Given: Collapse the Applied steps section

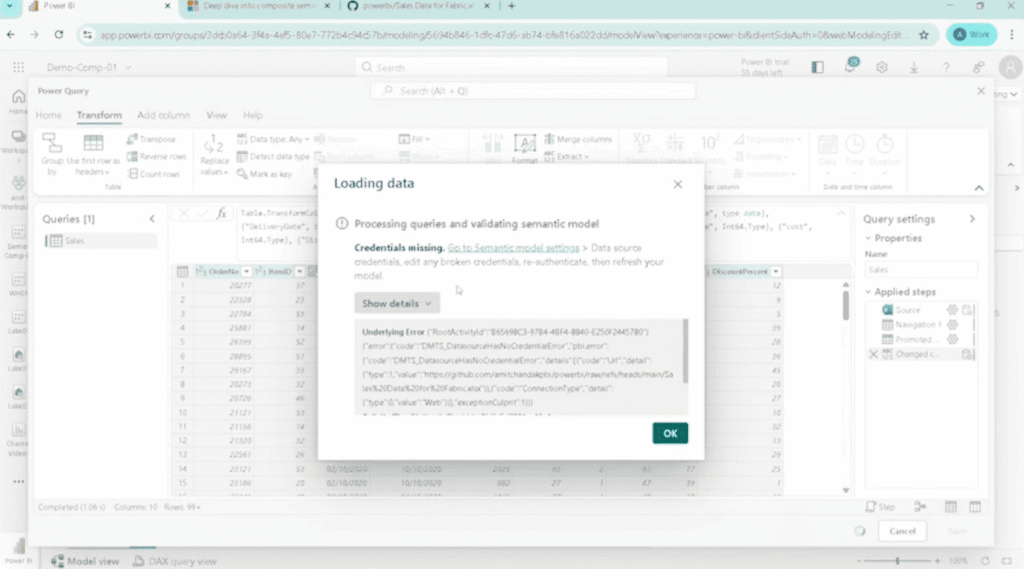Looking at the screenshot, I should click(868, 292).
